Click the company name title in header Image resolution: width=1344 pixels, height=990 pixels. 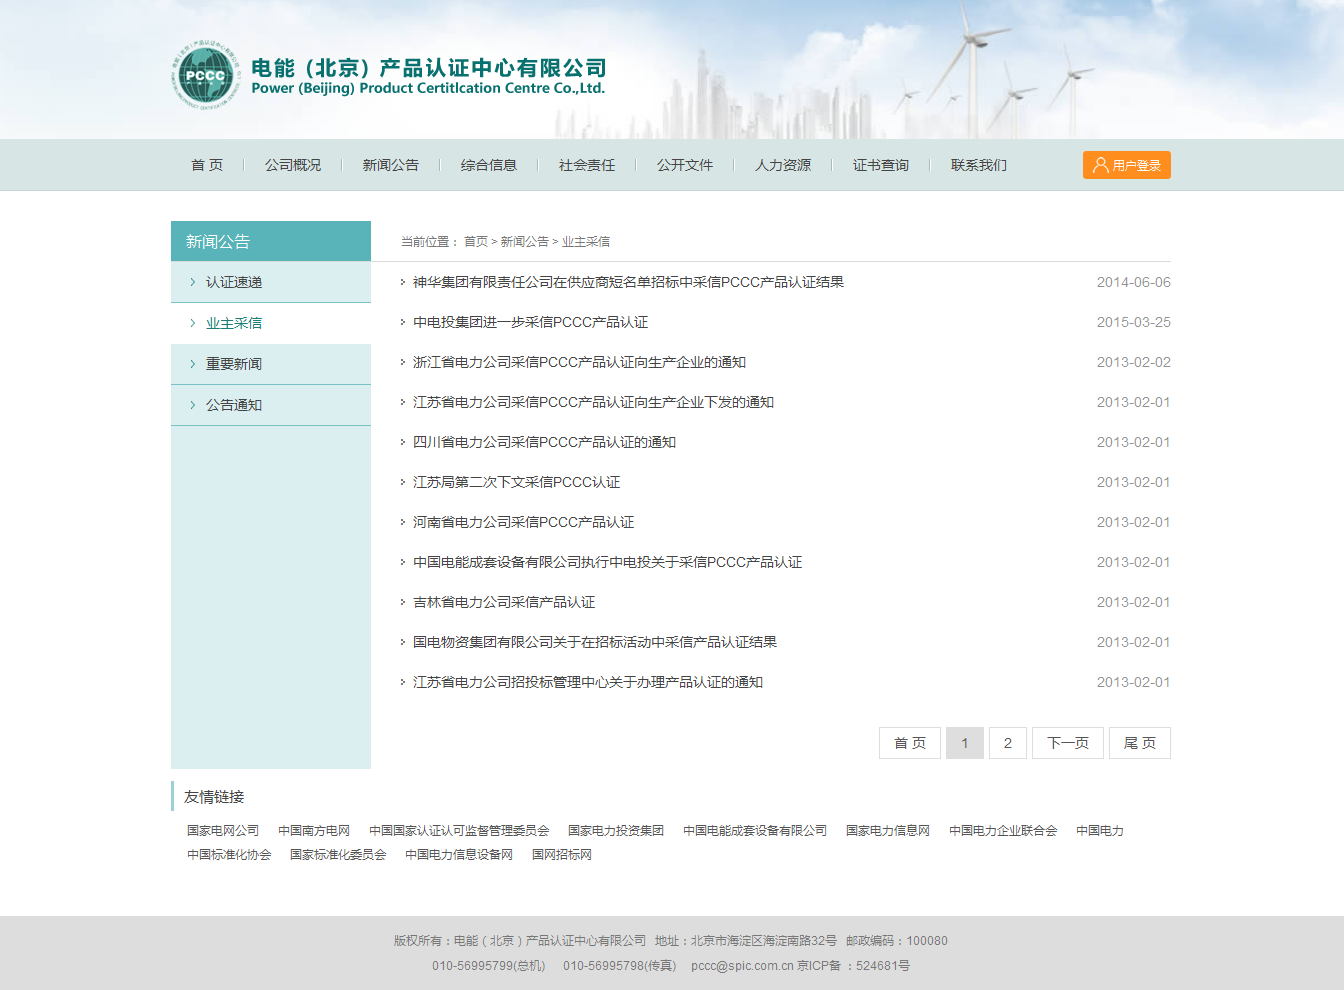429,68
